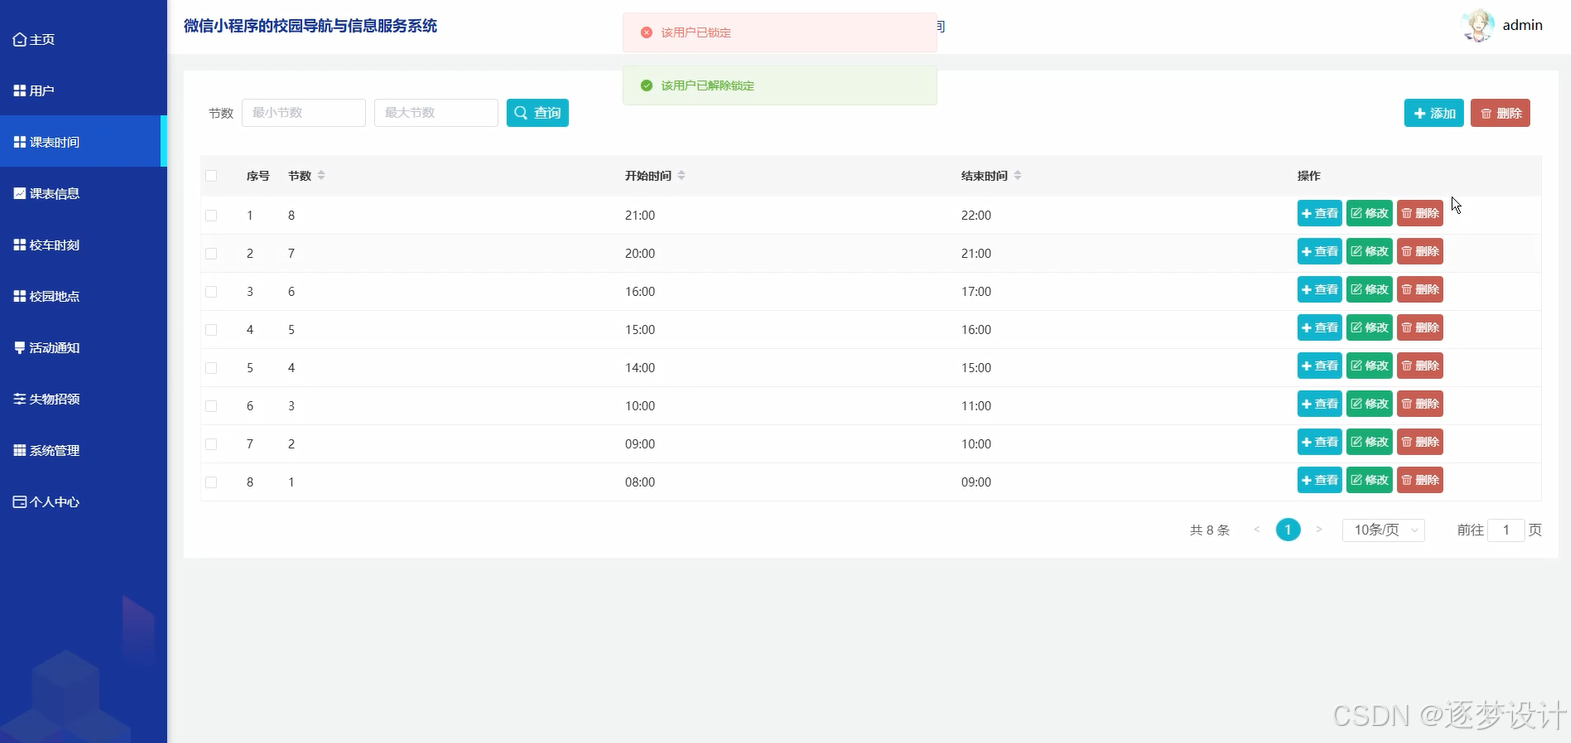Click 查看 for the 14:00–15:00 row
1571x743 pixels.
click(1319, 365)
